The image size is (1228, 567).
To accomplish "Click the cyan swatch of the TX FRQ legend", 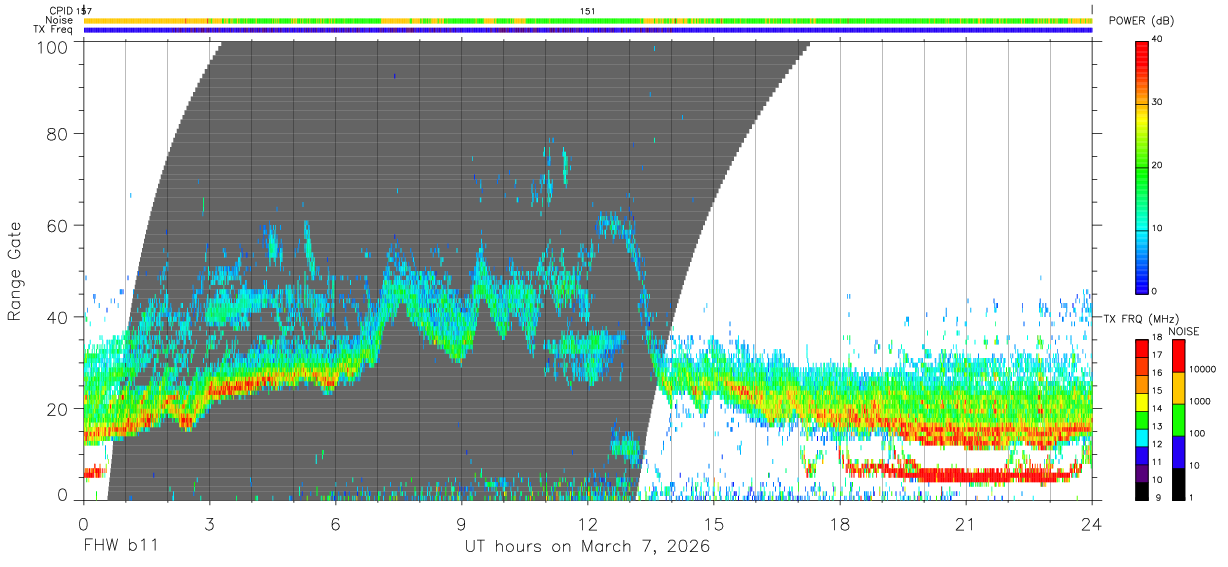I will [x=1142, y=436].
